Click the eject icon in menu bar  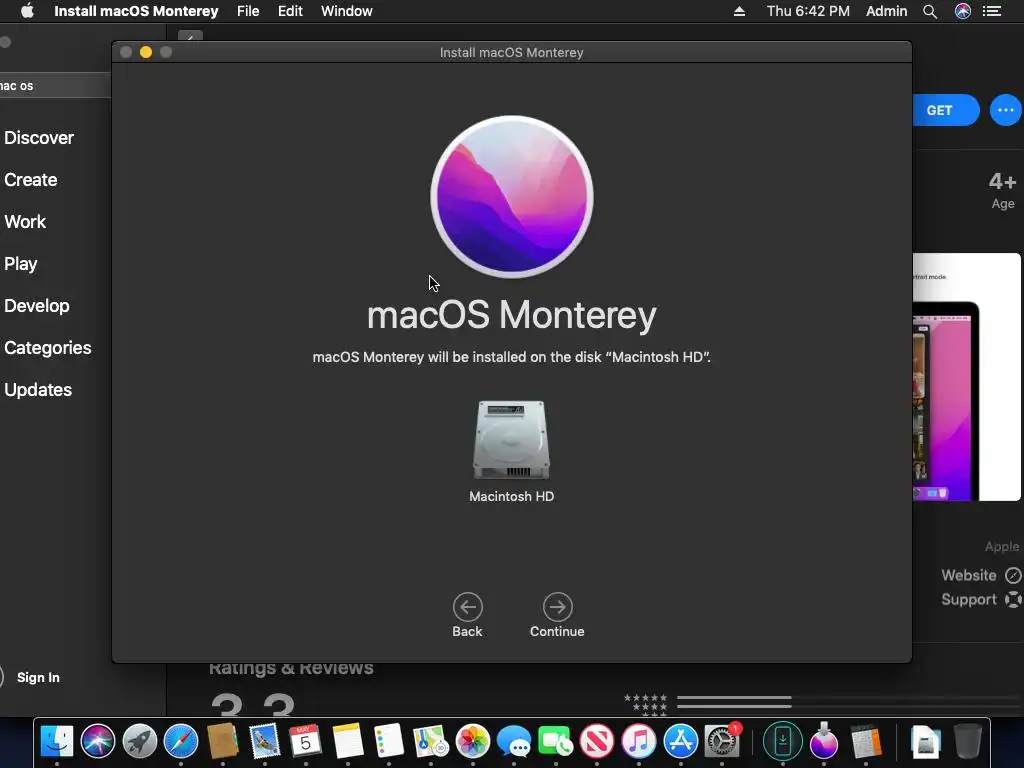(739, 11)
